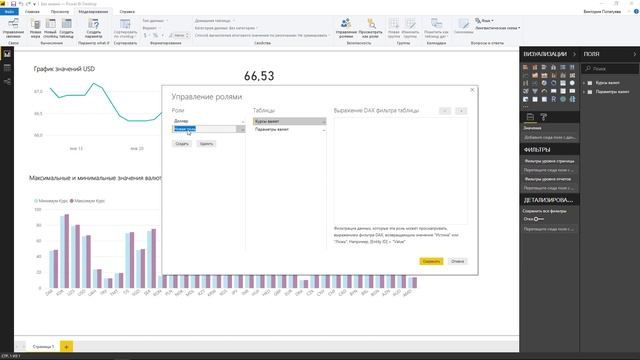Create a Новая мера measure
This screenshot has height=360, width=640.
coord(36,29)
